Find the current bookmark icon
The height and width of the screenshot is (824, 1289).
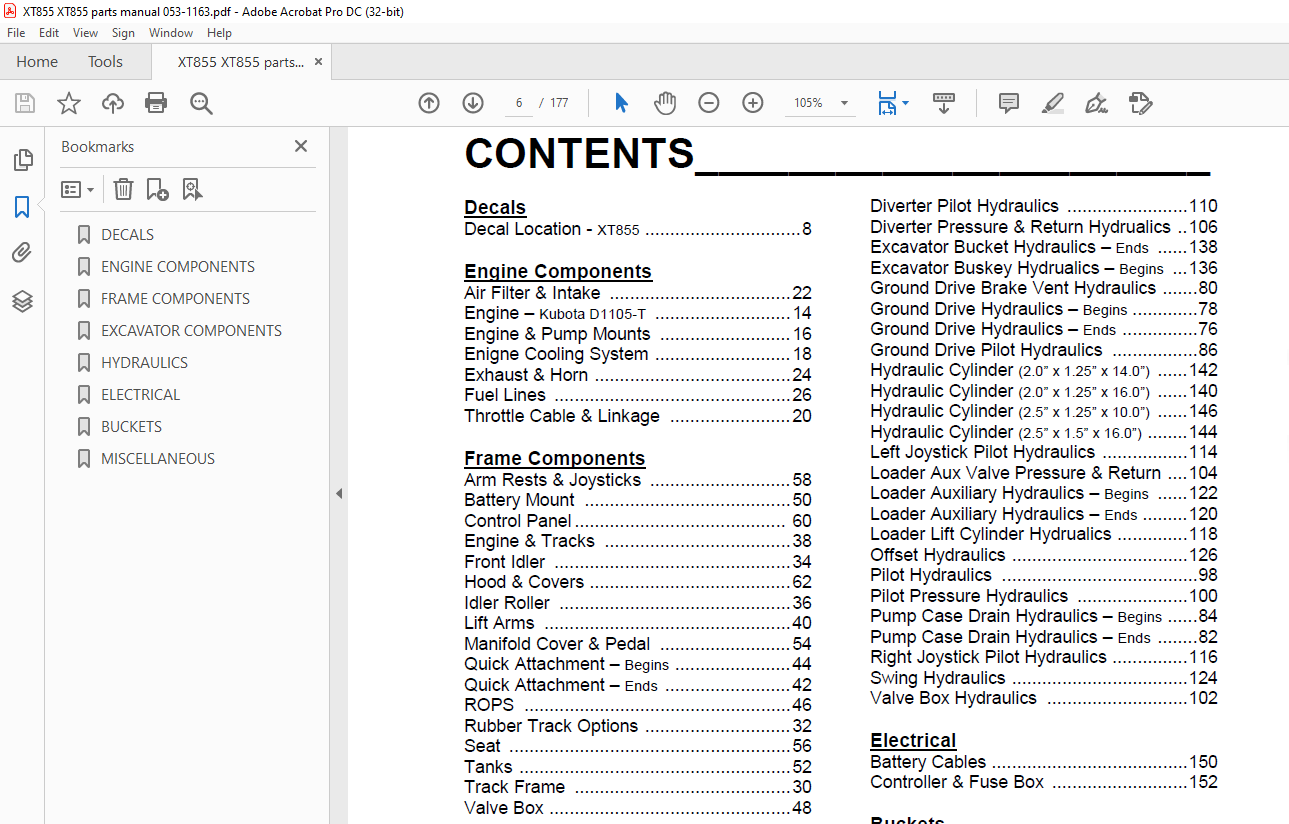tap(193, 189)
